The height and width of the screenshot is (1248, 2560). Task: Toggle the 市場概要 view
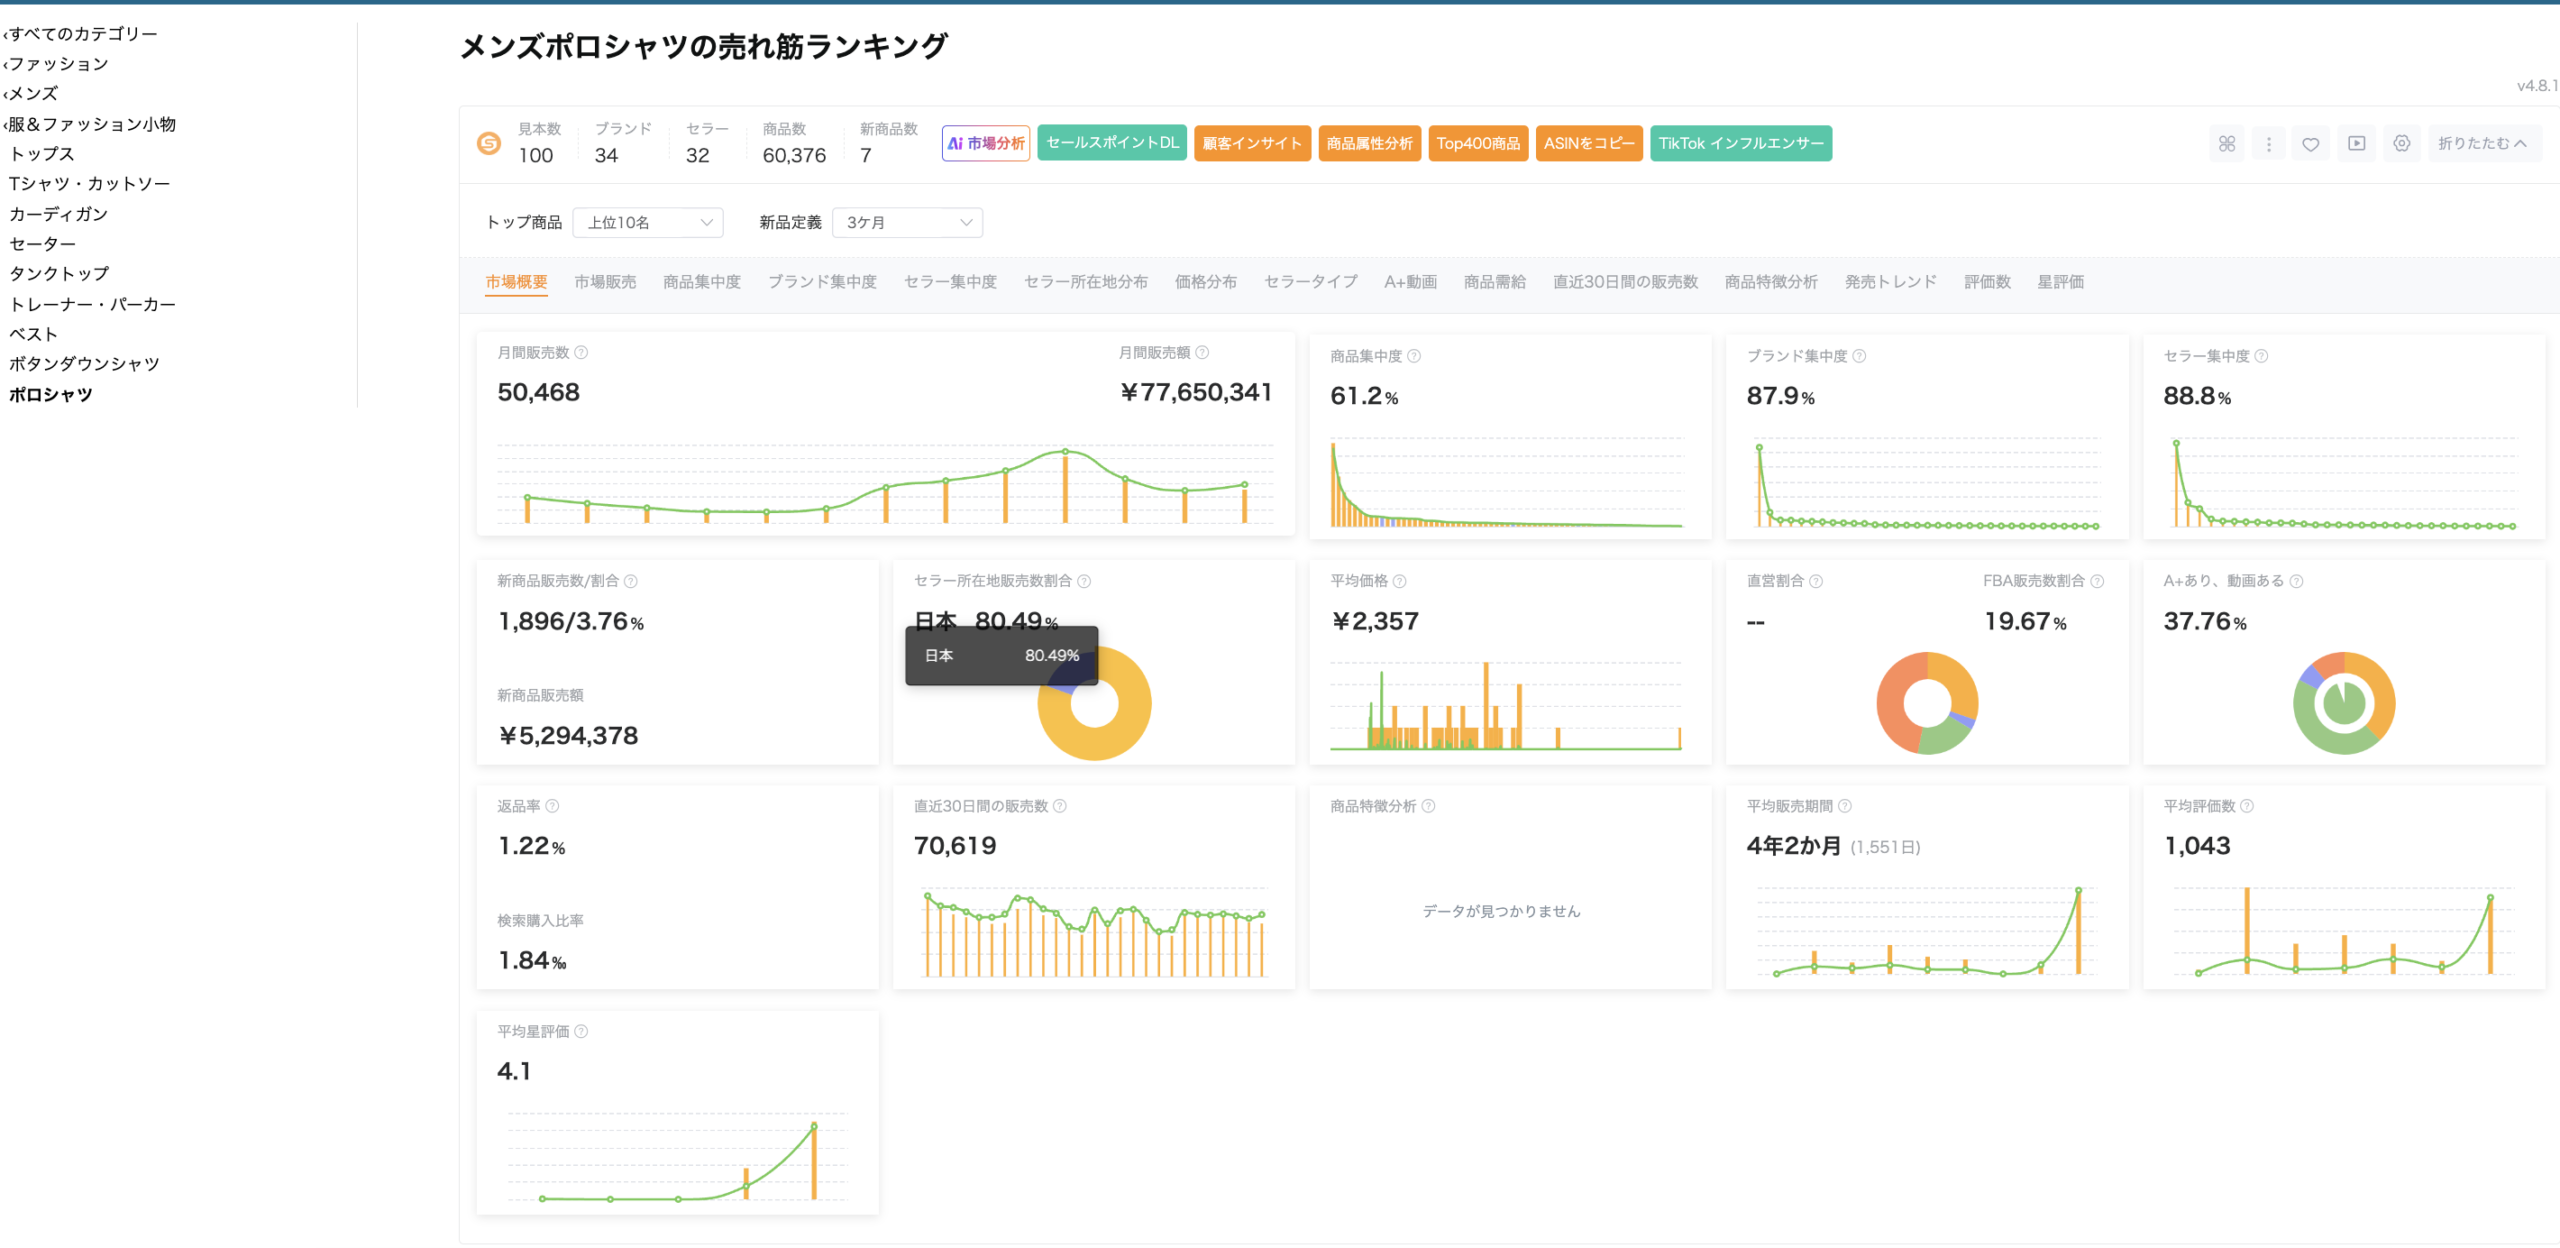pos(516,282)
